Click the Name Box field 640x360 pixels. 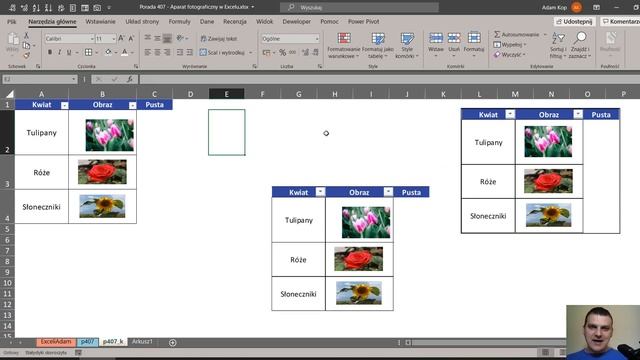39,79
